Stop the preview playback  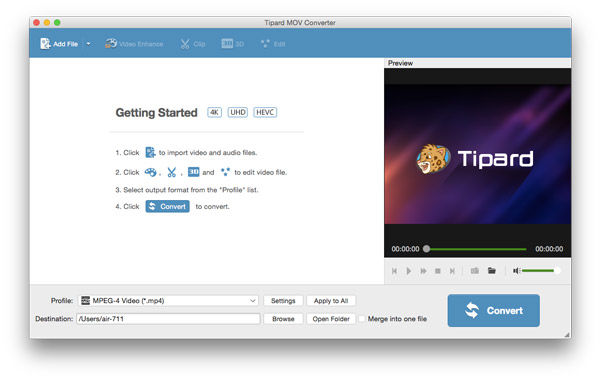(438, 271)
